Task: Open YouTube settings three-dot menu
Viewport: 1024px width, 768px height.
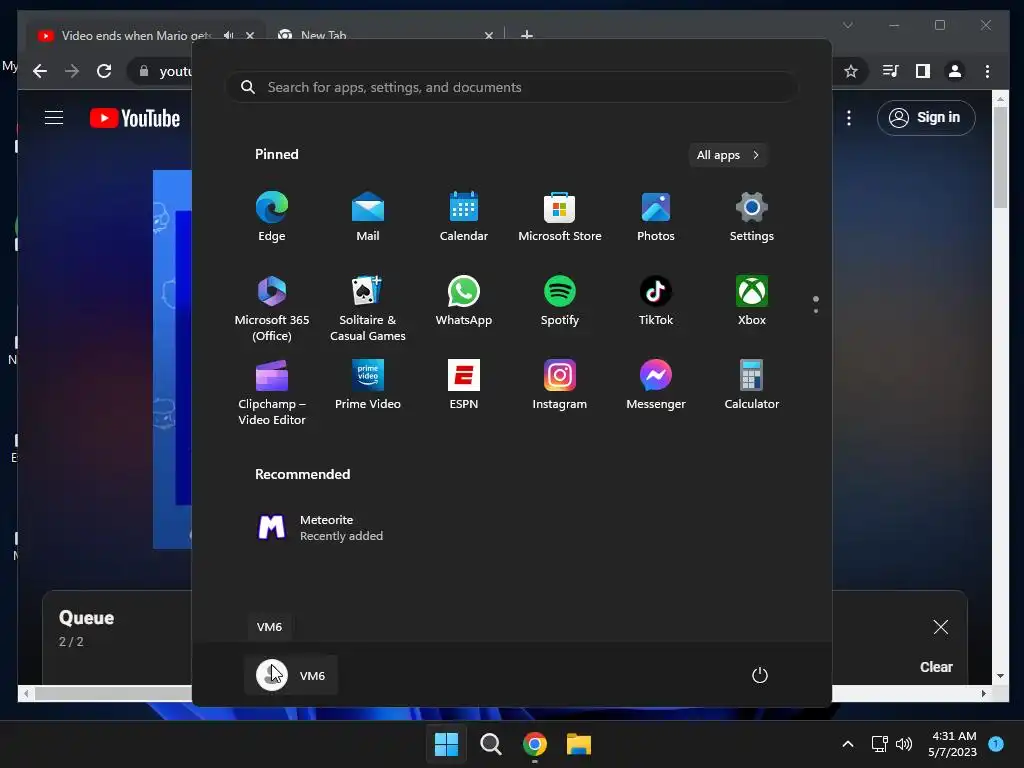Action: 848,118
